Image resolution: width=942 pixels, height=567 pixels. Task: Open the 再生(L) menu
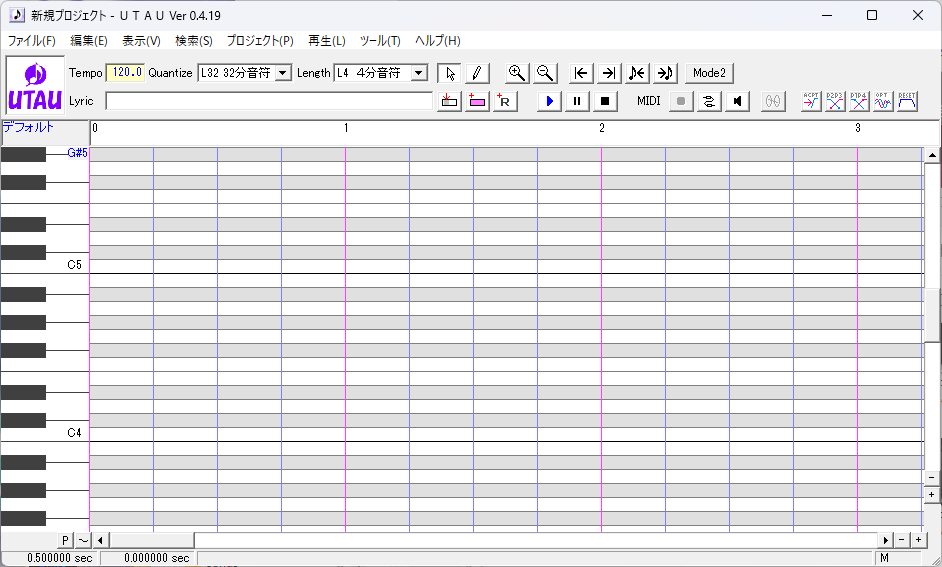pyautogui.click(x=327, y=40)
